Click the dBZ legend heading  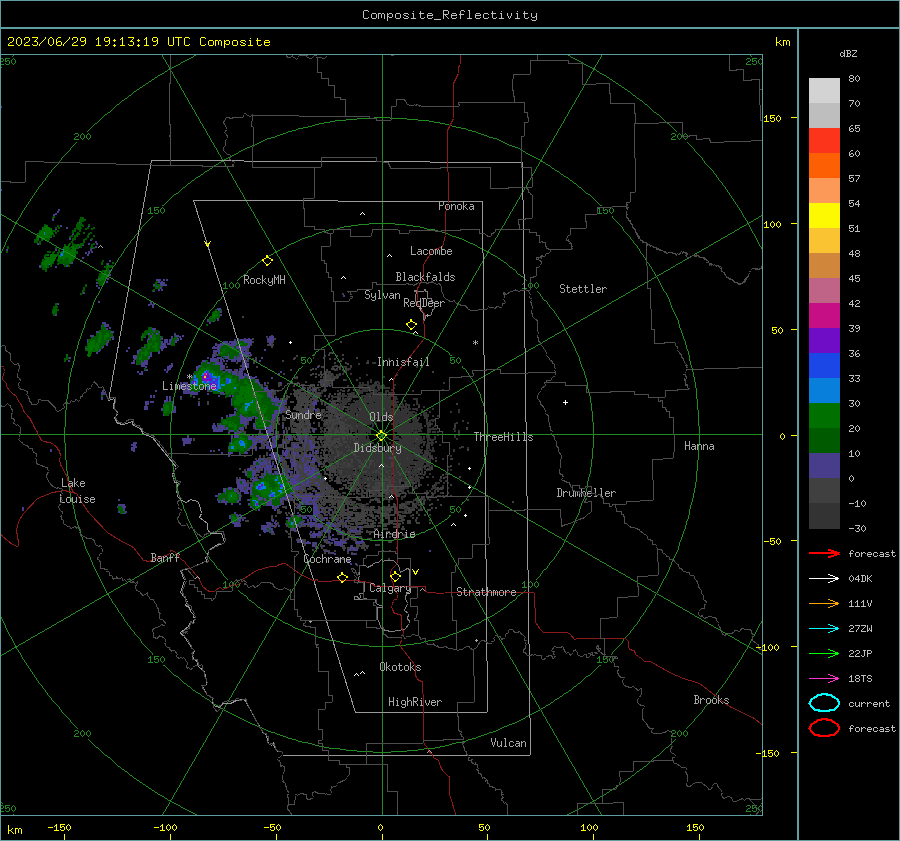[x=848, y=53]
